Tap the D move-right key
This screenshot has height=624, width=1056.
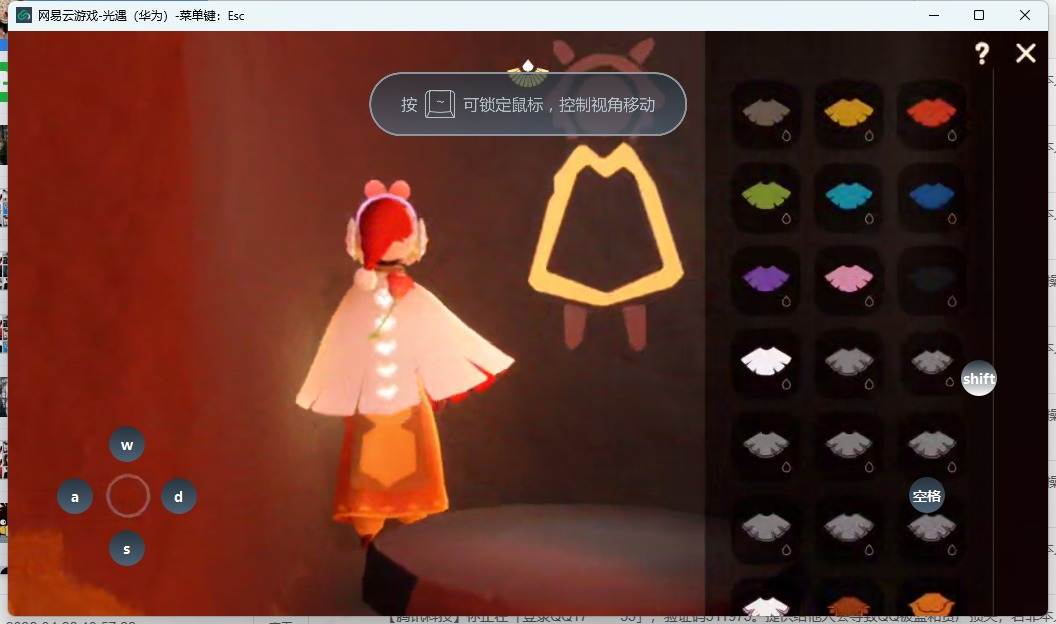coord(178,497)
